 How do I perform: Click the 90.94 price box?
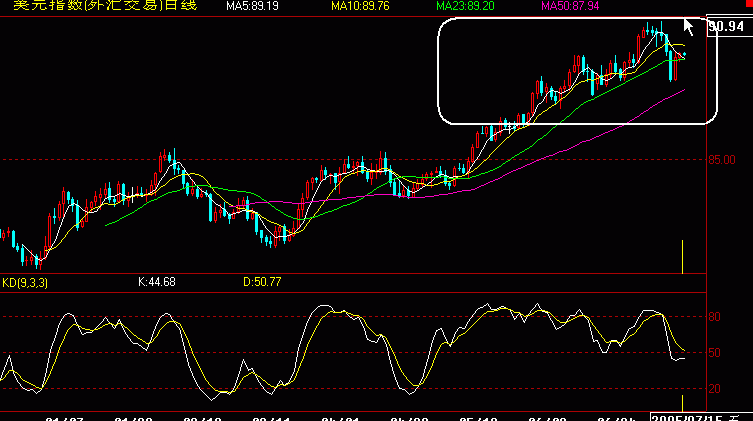[x=729, y=26]
